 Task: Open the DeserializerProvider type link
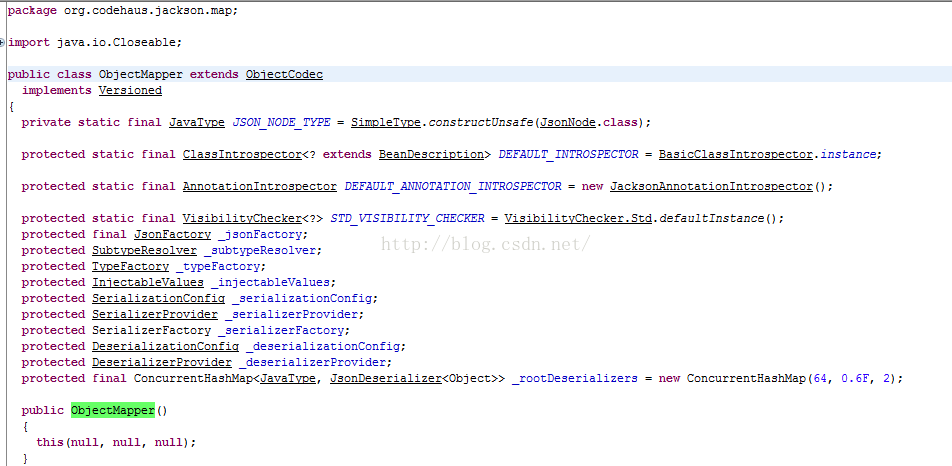pos(162,362)
